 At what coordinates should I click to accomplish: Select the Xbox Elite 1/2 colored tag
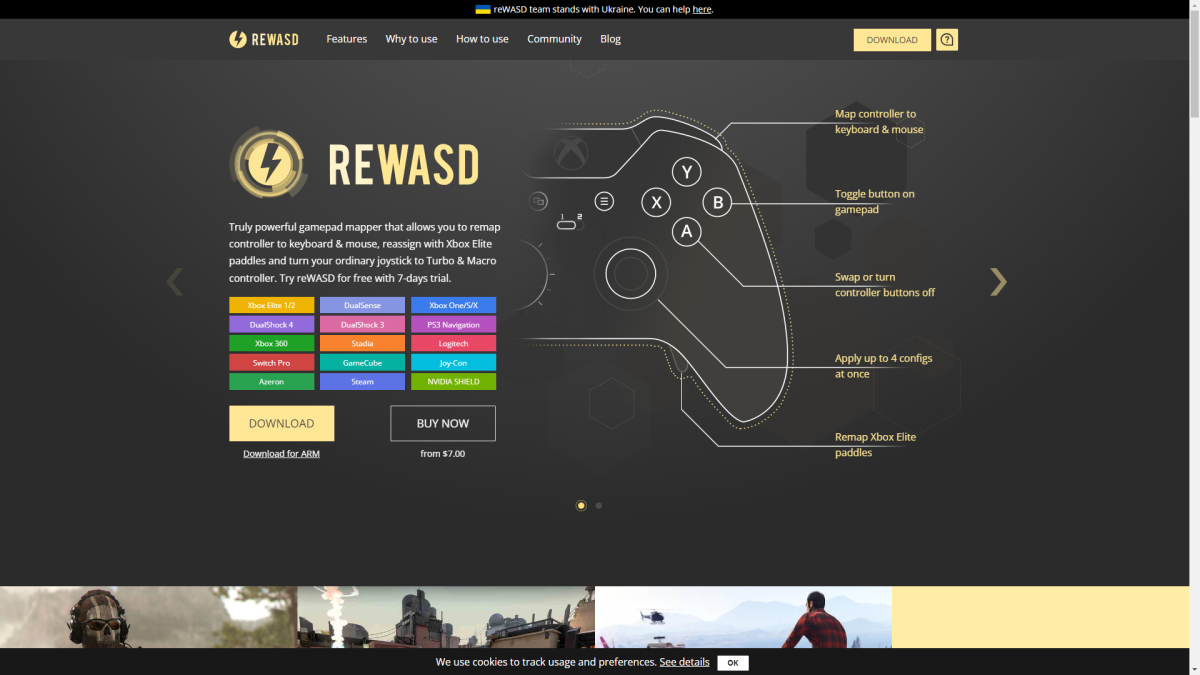[271, 306]
